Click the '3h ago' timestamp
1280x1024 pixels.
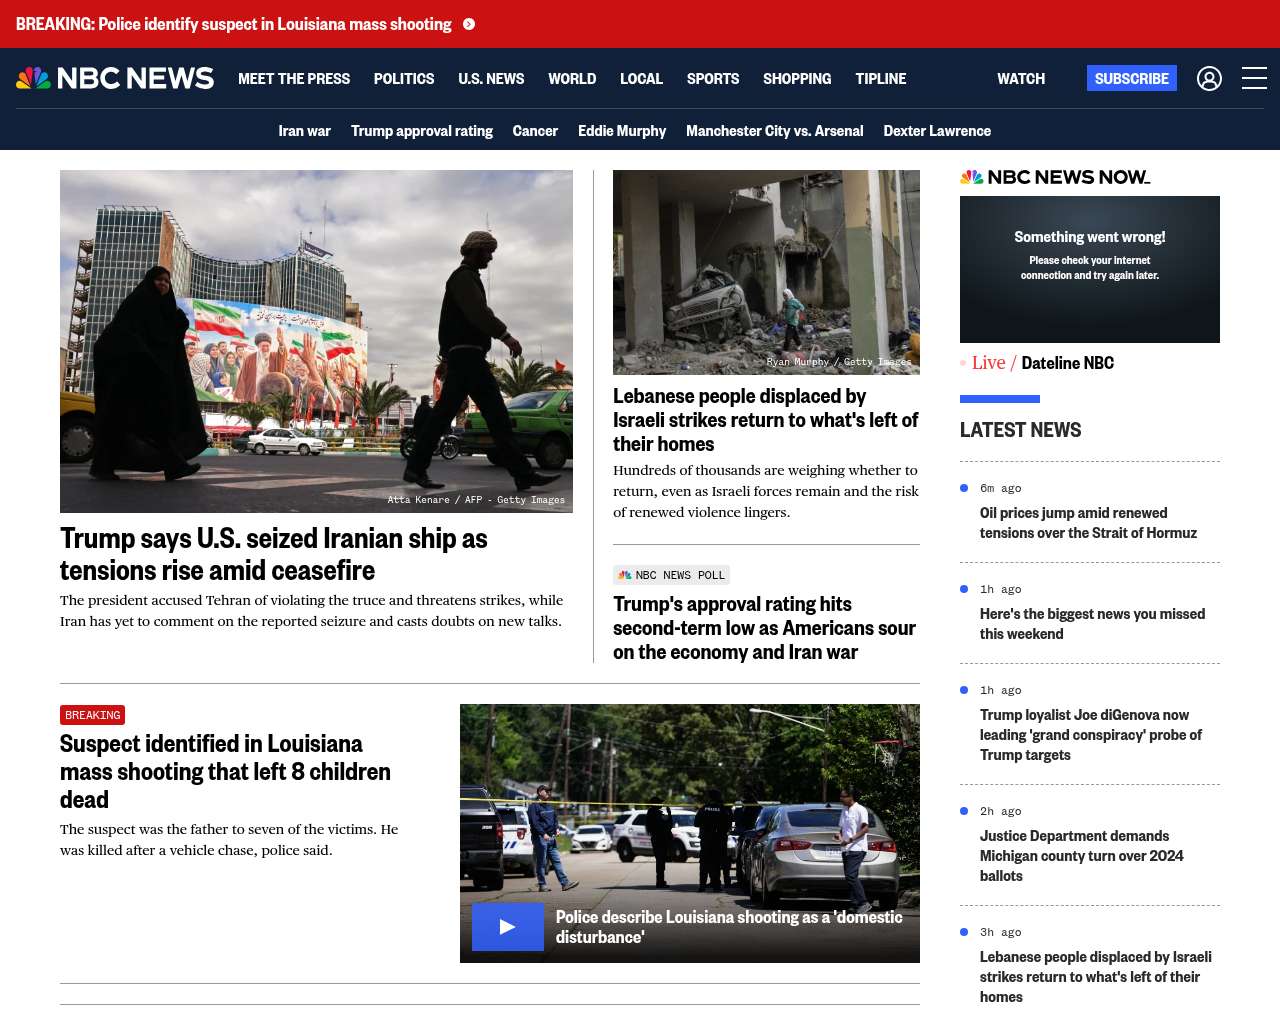tap(1000, 932)
